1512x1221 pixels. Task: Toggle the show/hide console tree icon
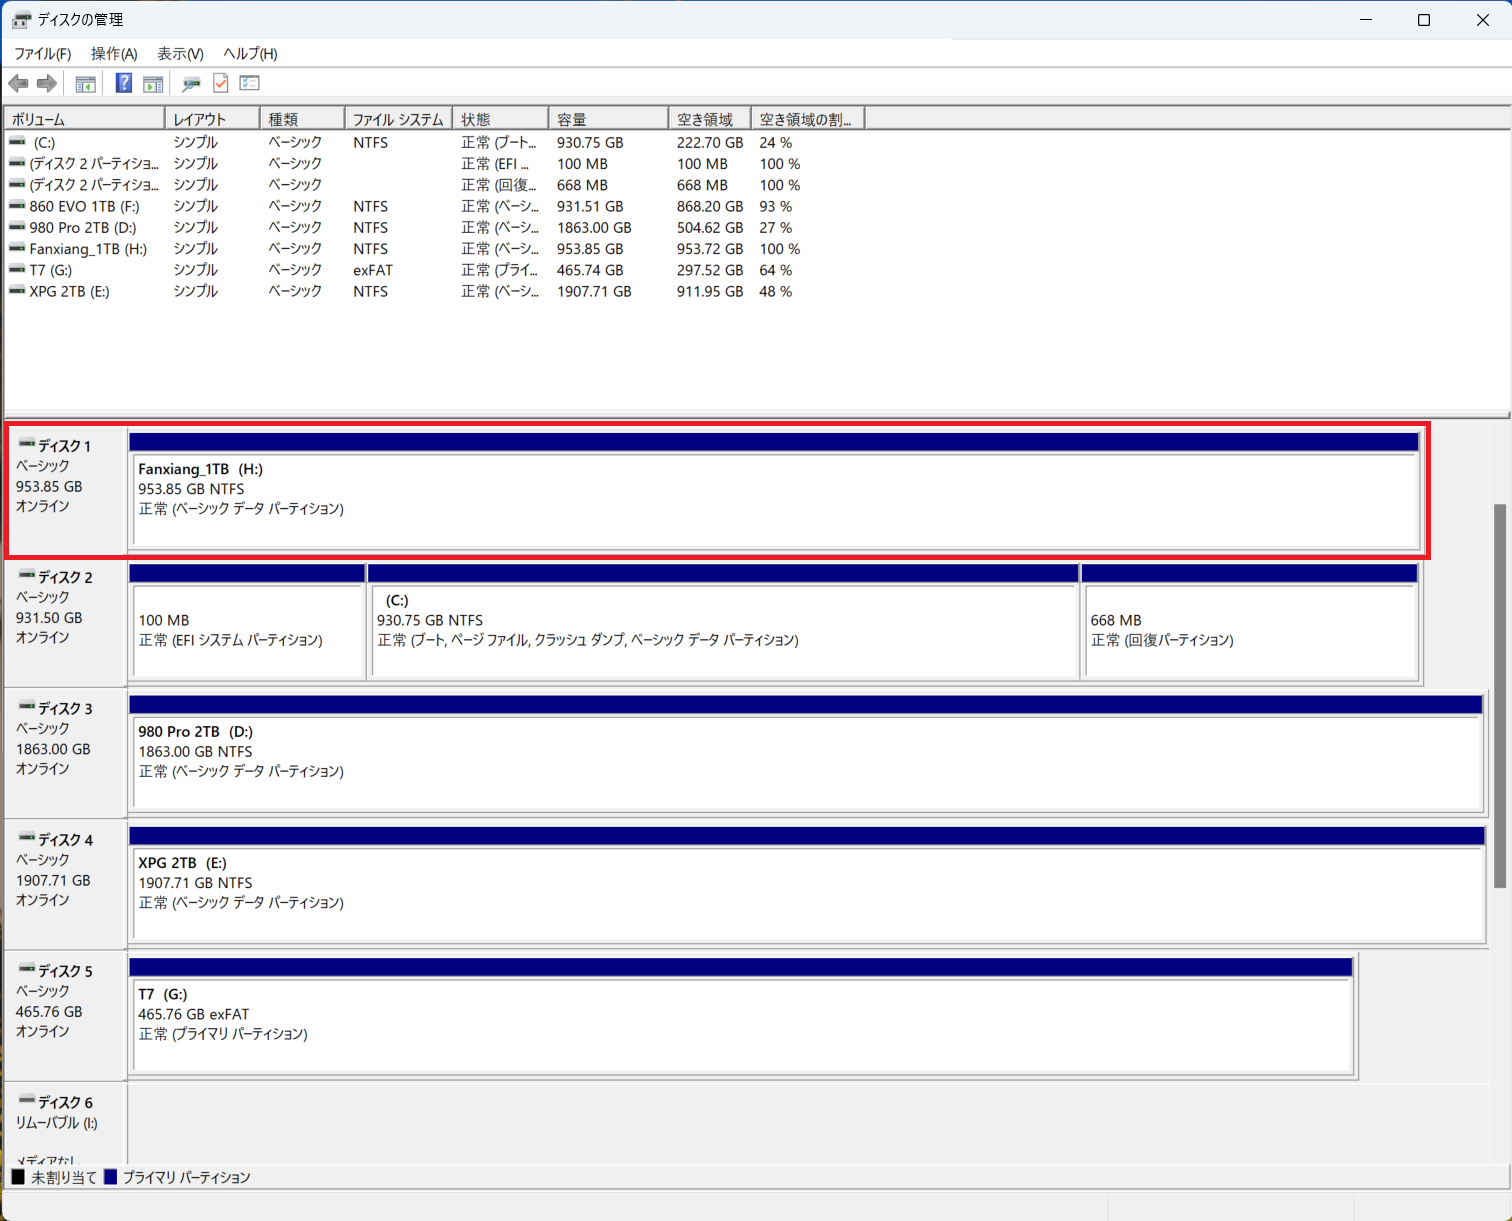coord(86,84)
